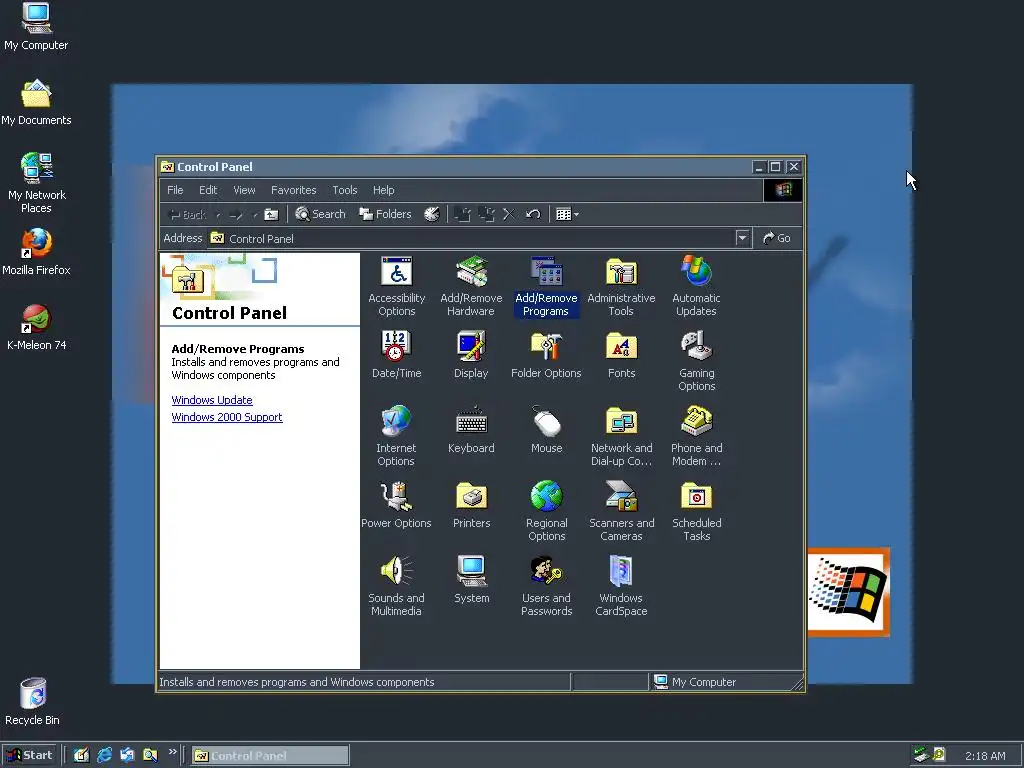Open Users and Passwords applet
The image size is (1024, 768).
(x=547, y=586)
